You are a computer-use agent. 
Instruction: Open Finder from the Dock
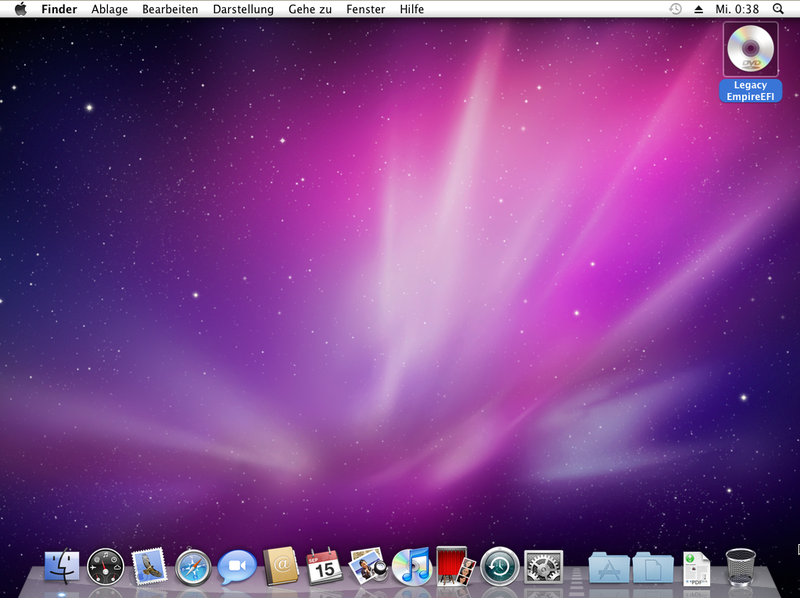click(62, 567)
